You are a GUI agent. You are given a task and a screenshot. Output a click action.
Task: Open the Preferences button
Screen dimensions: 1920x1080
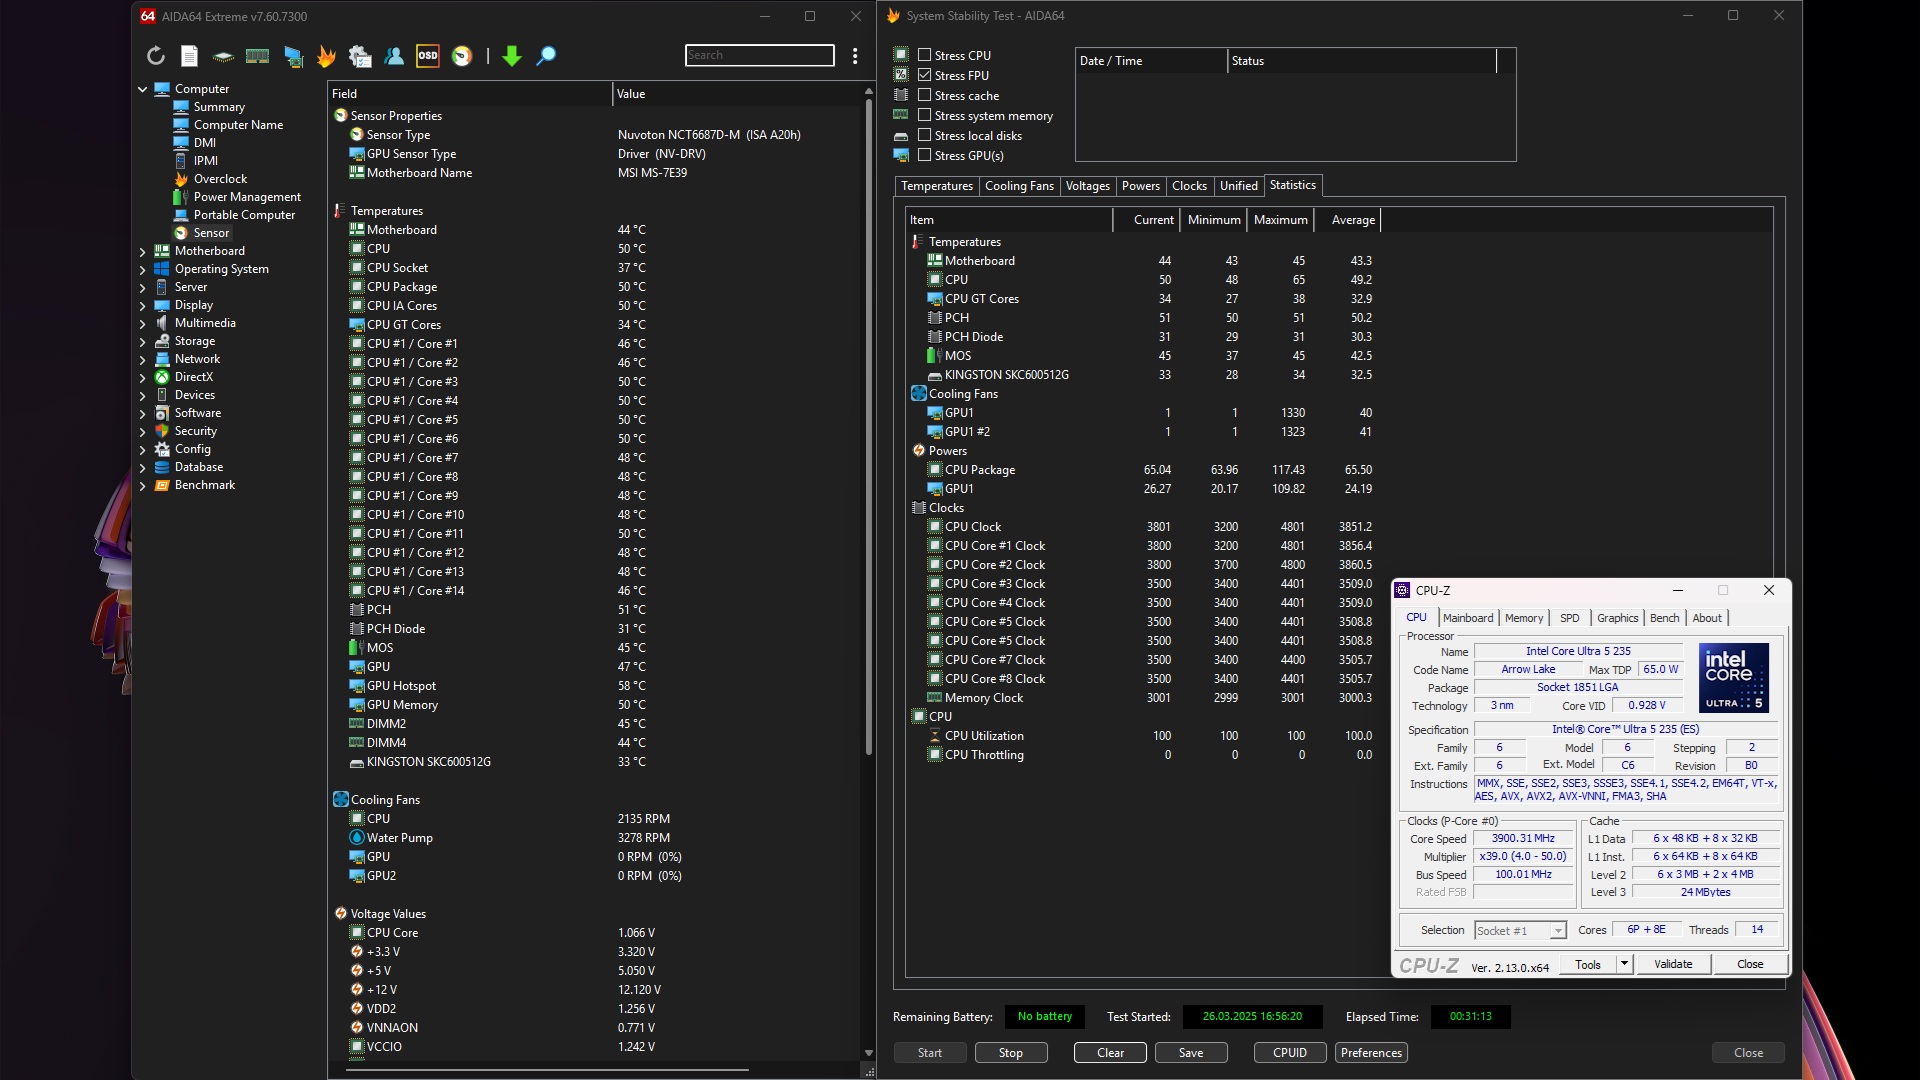point(1371,1053)
